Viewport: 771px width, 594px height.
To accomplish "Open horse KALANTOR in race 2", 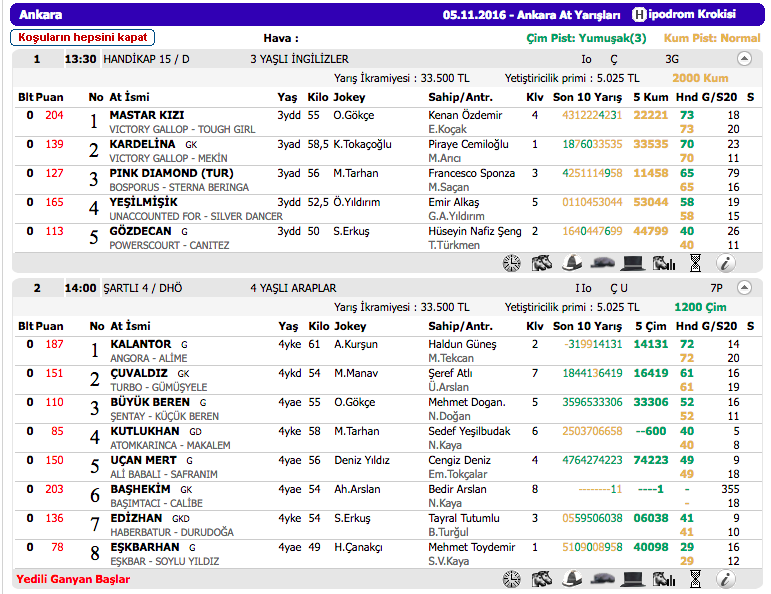I will click(140, 345).
